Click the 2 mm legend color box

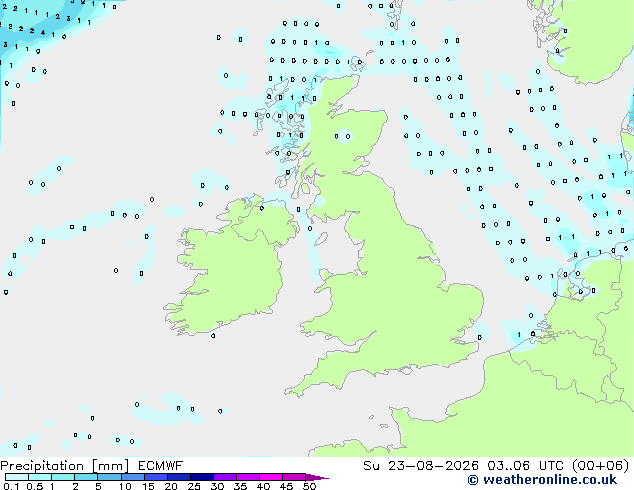(86, 477)
